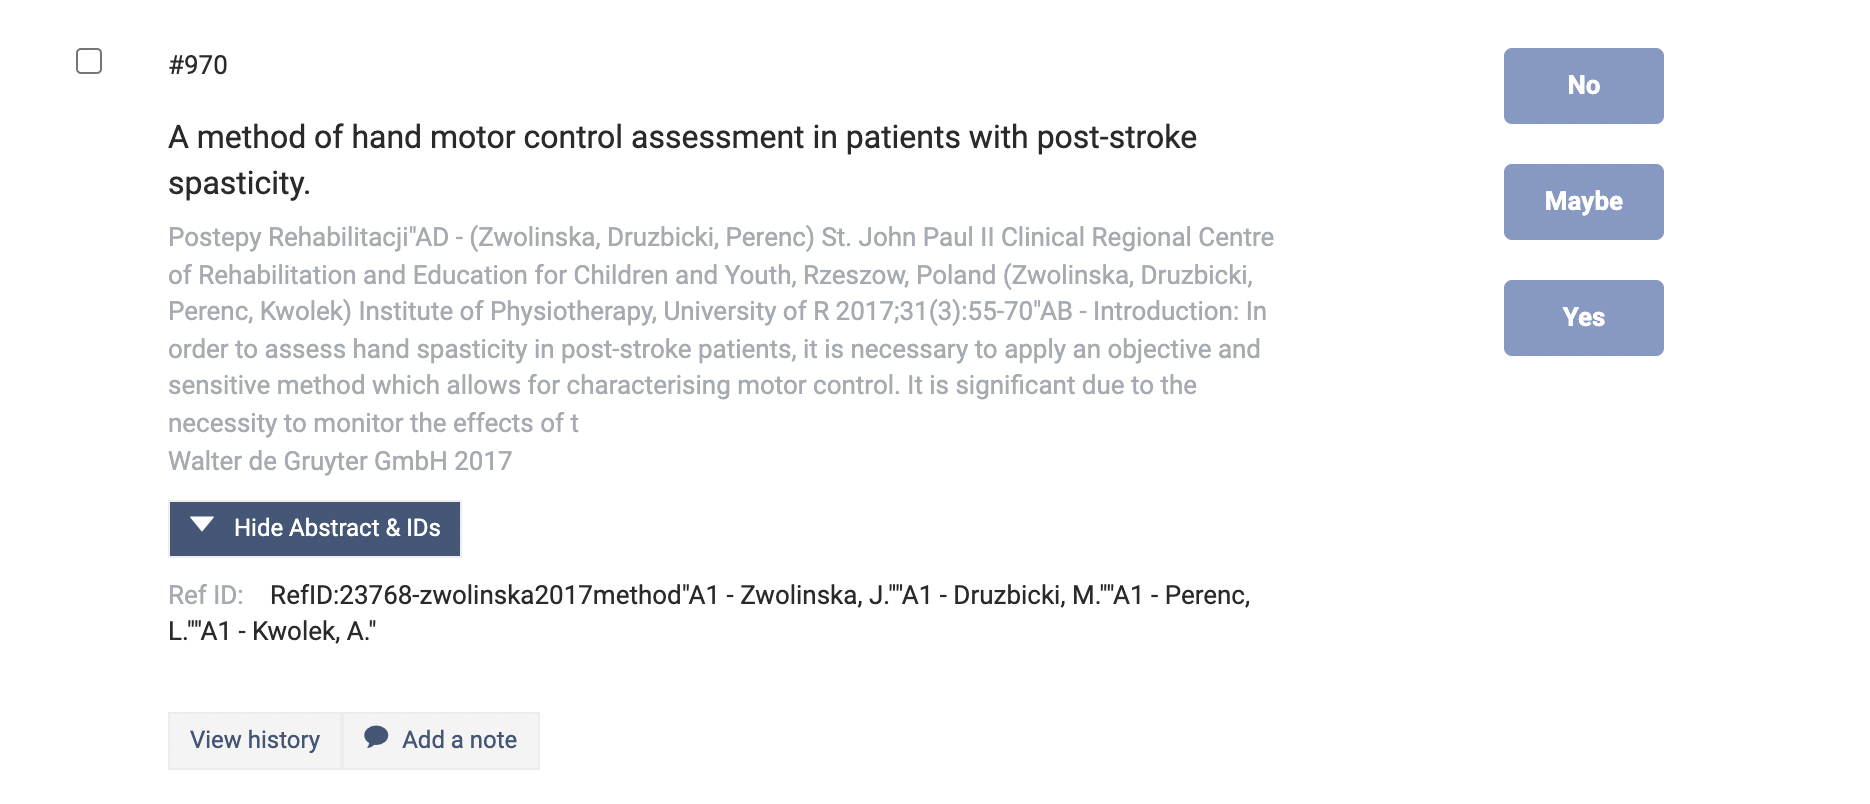Click the Ref ID label

[205, 595]
